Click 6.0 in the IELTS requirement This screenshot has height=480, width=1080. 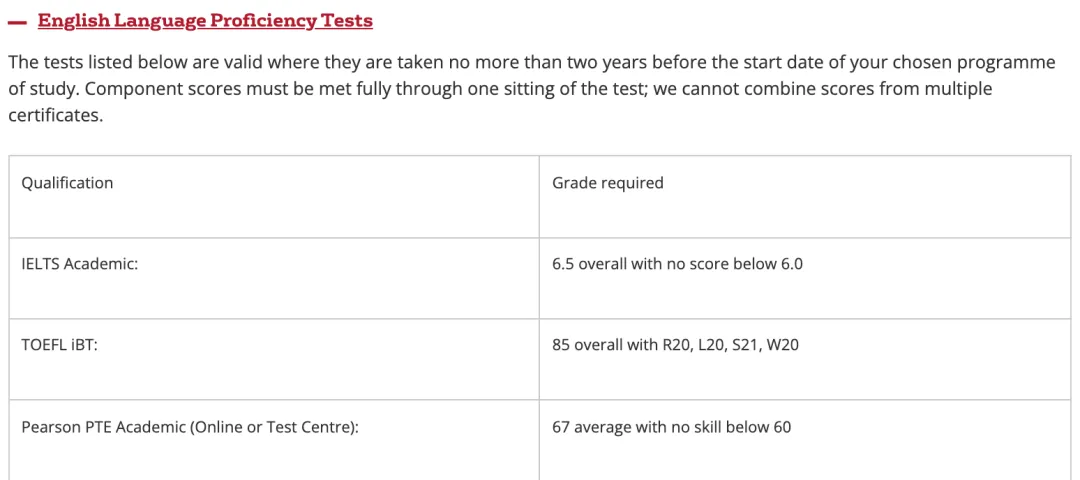791,264
